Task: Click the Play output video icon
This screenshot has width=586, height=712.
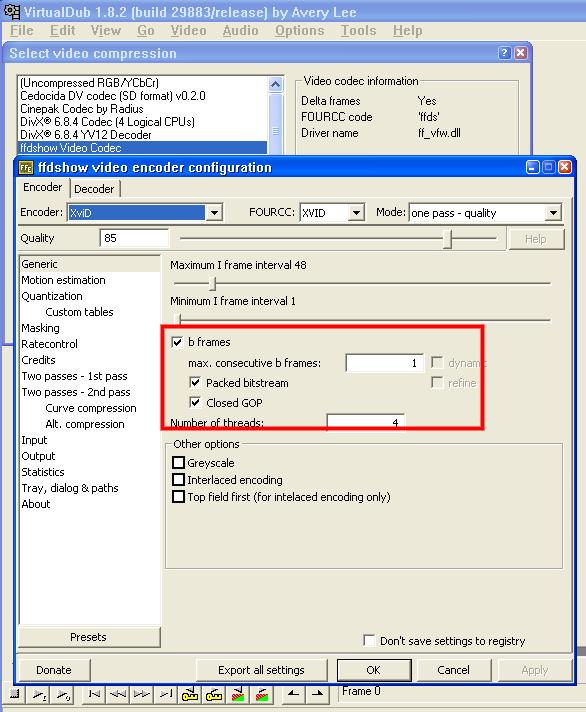Action: click(x=63, y=694)
